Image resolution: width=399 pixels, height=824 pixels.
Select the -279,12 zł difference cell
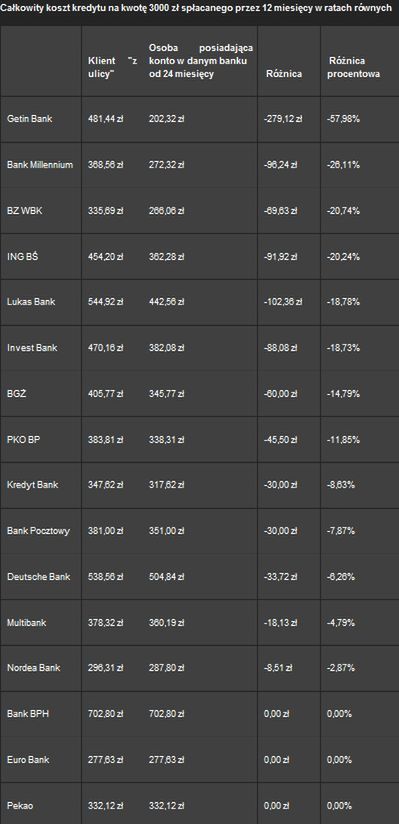point(282,119)
